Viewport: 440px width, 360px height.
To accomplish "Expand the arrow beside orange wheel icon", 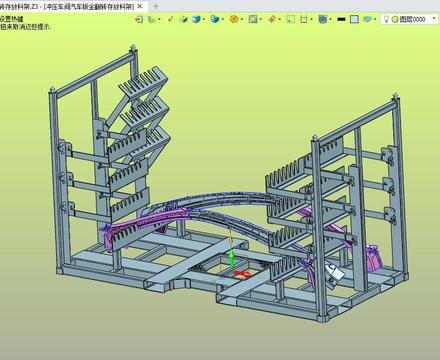I will pyautogui.click(x=242, y=19).
